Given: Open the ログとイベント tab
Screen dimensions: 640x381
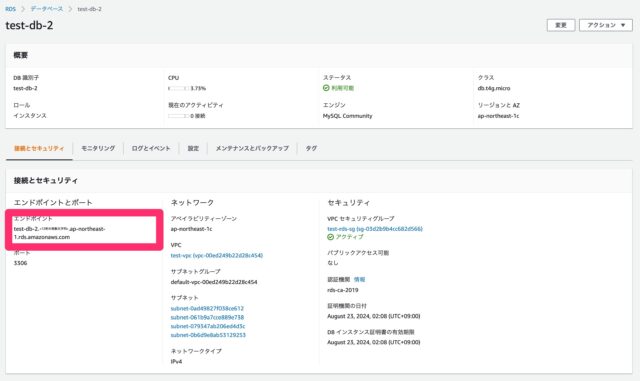Looking at the screenshot, I should point(151,149).
